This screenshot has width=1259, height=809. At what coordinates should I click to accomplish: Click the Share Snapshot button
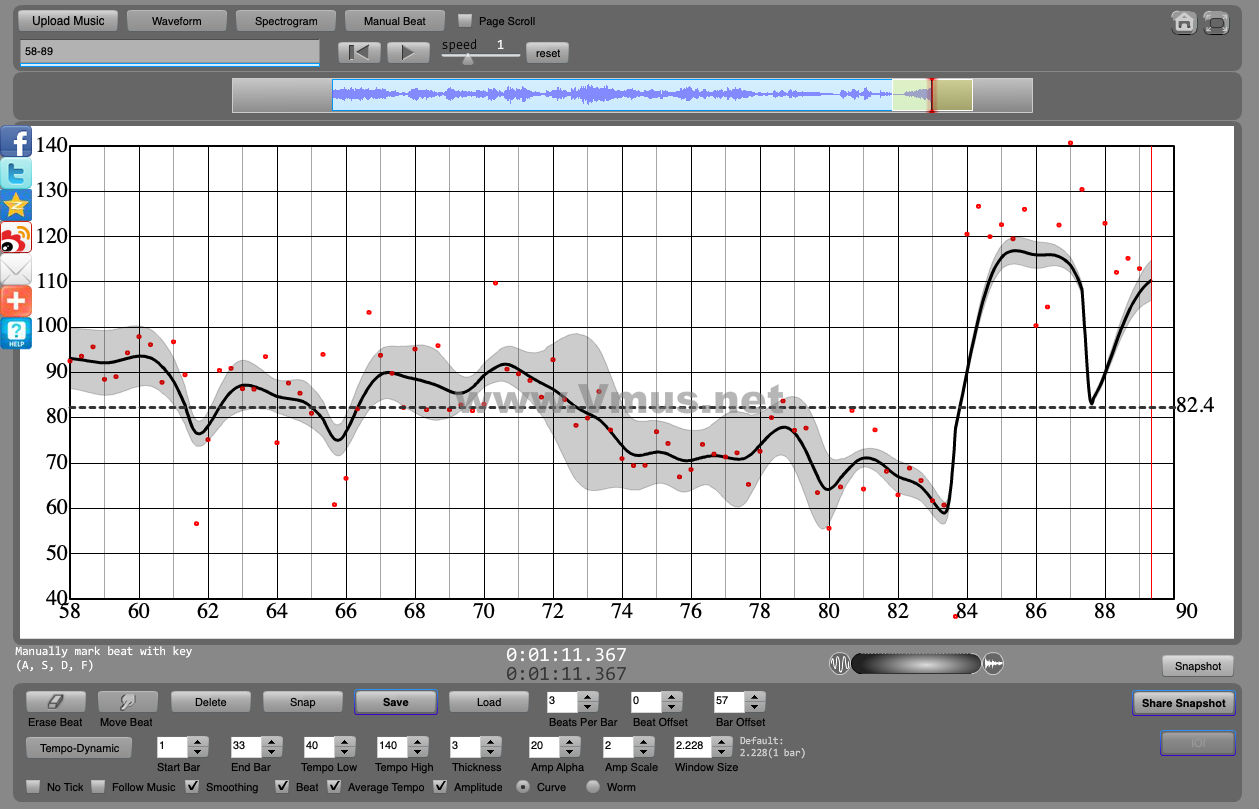[1183, 703]
